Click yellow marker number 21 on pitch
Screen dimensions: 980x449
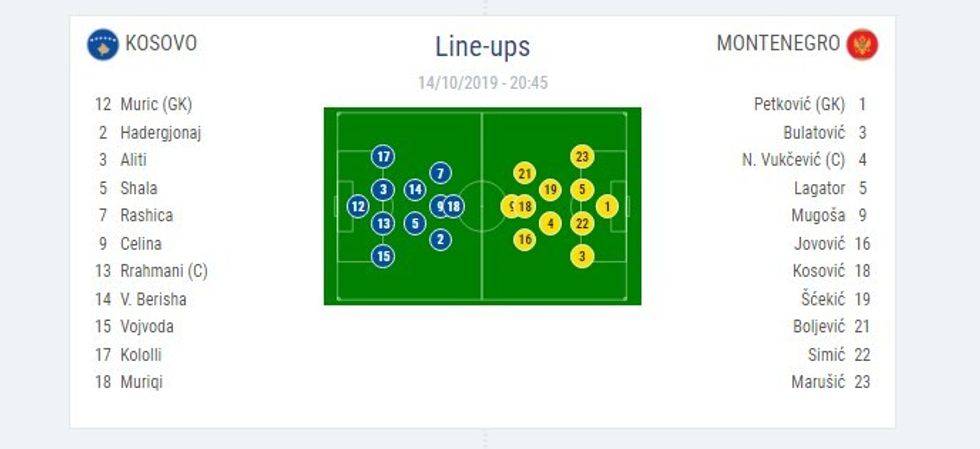click(525, 173)
